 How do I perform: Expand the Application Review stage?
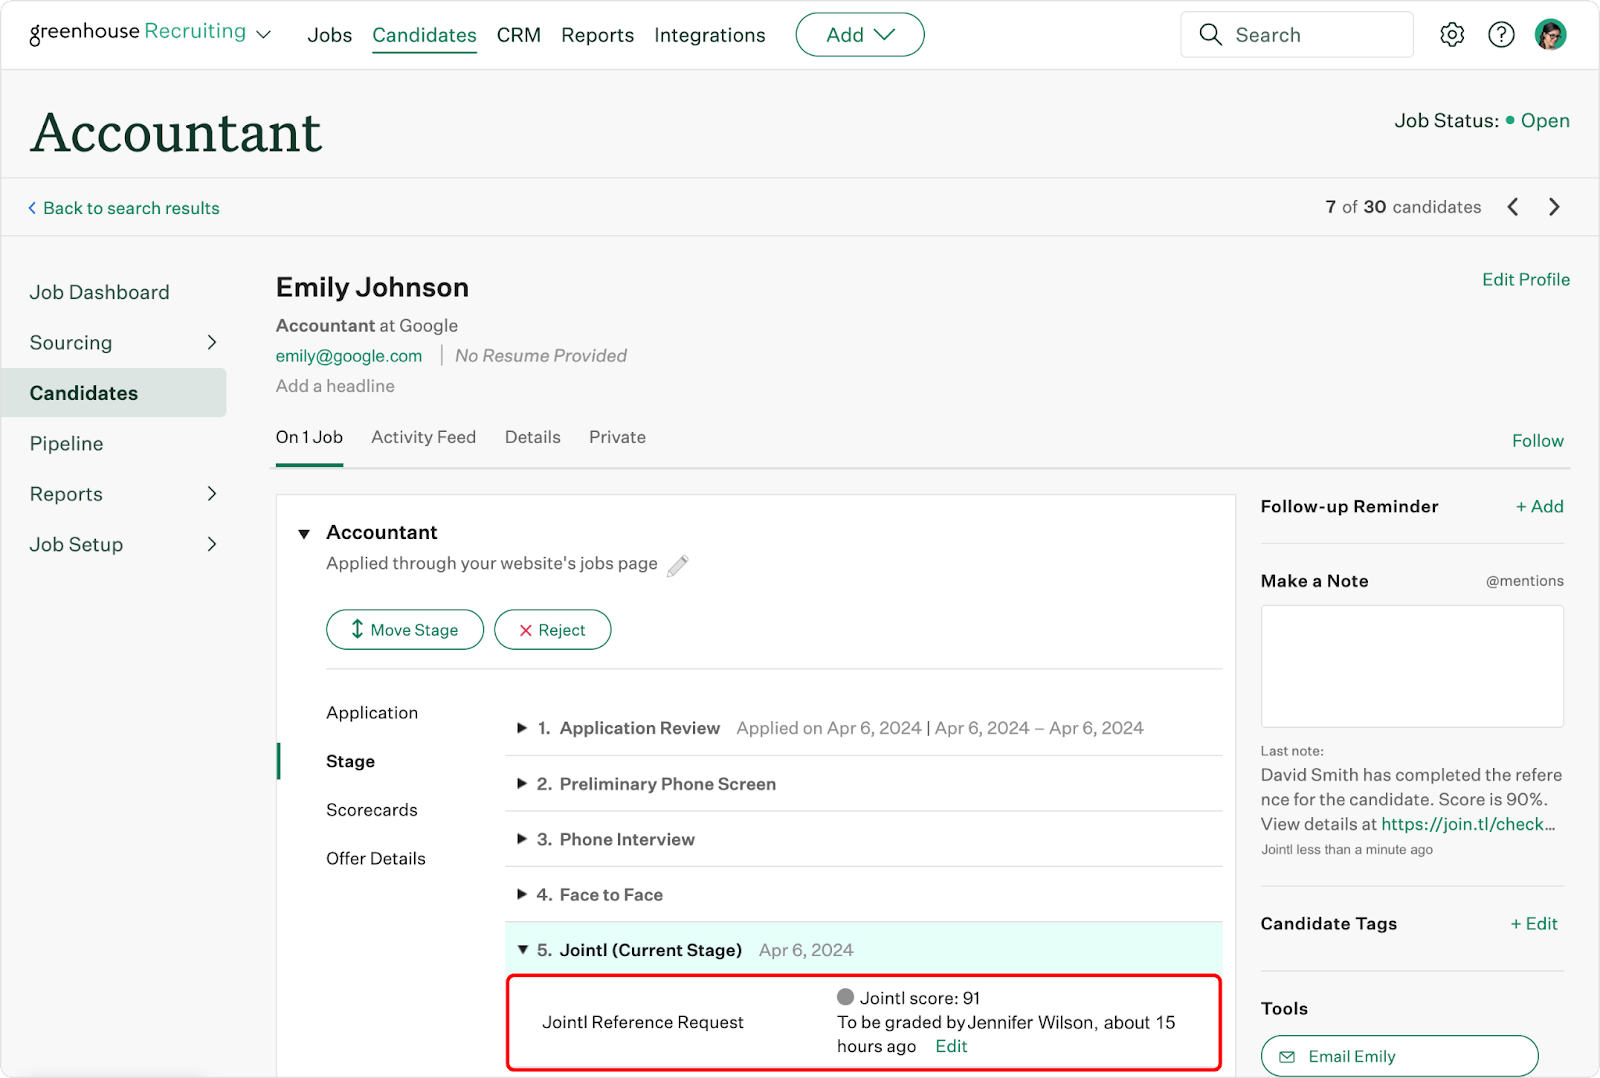[x=522, y=728]
